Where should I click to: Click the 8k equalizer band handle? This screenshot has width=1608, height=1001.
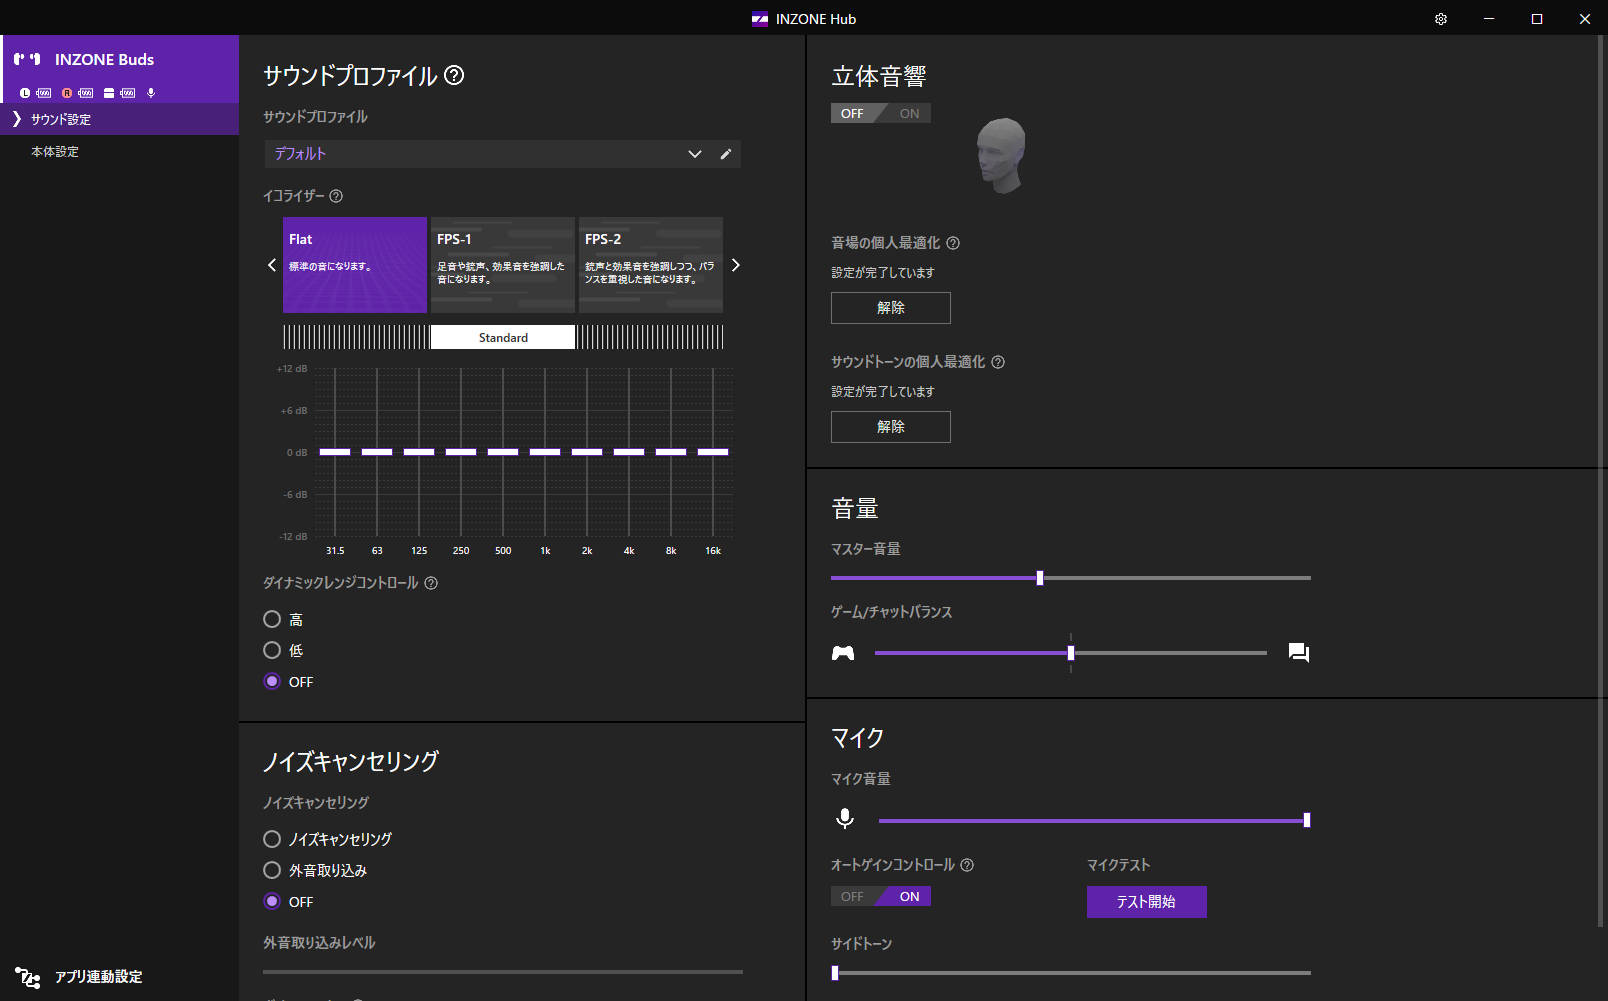[671, 452]
